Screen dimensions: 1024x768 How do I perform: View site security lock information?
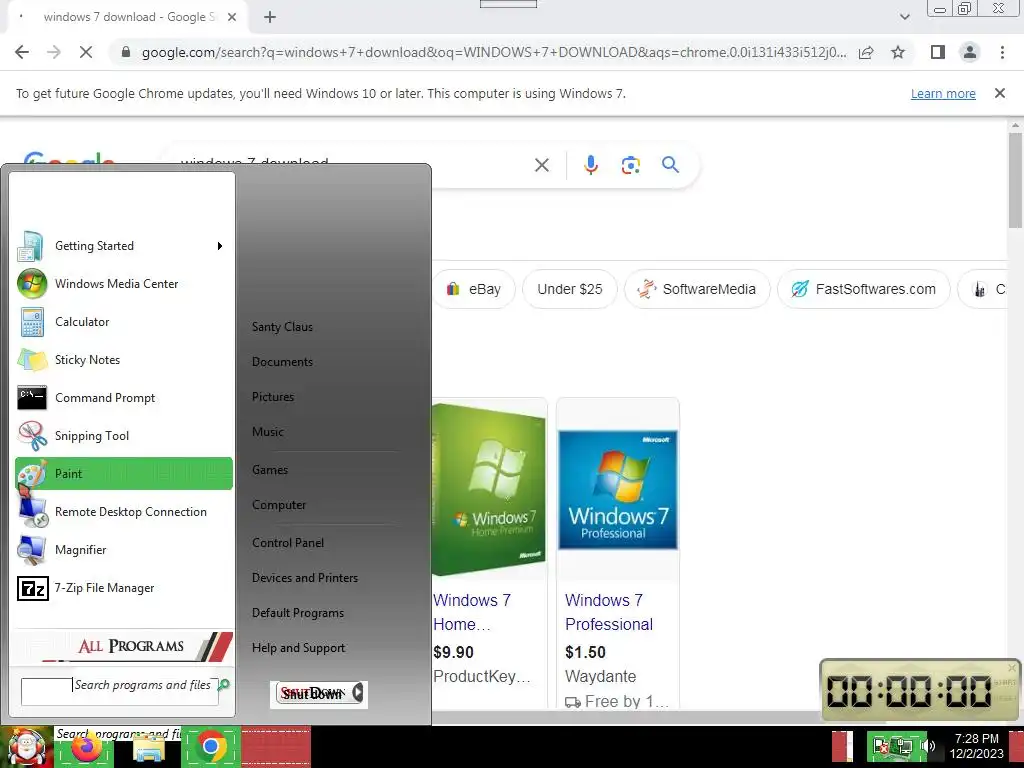(x=126, y=52)
